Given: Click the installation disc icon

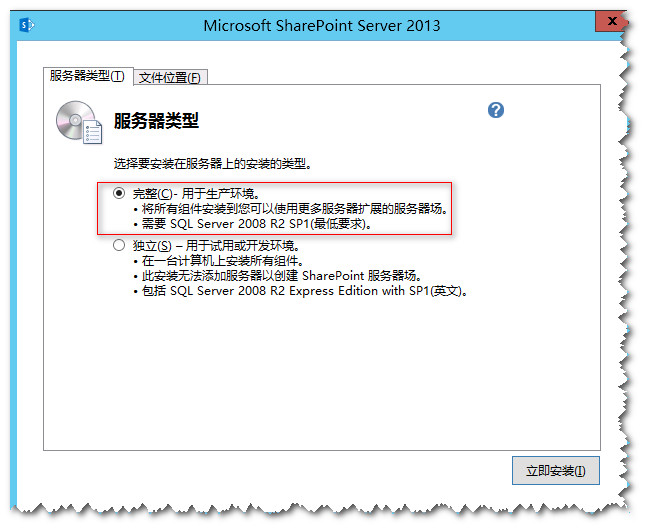Looking at the screenshot, I should [x=79, y=122].
